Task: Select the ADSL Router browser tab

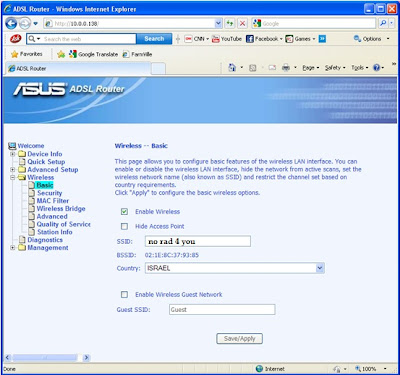Action: [x=78, y=68]
